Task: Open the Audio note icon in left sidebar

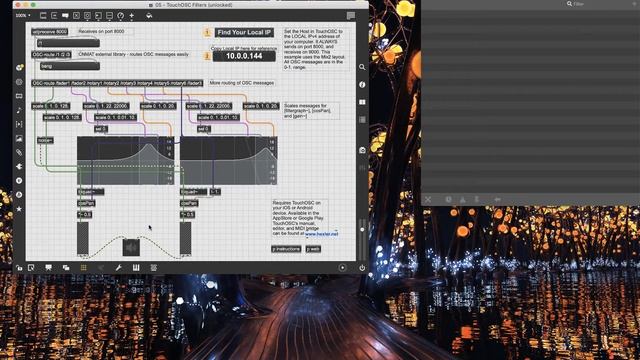Action: point(19,110)
